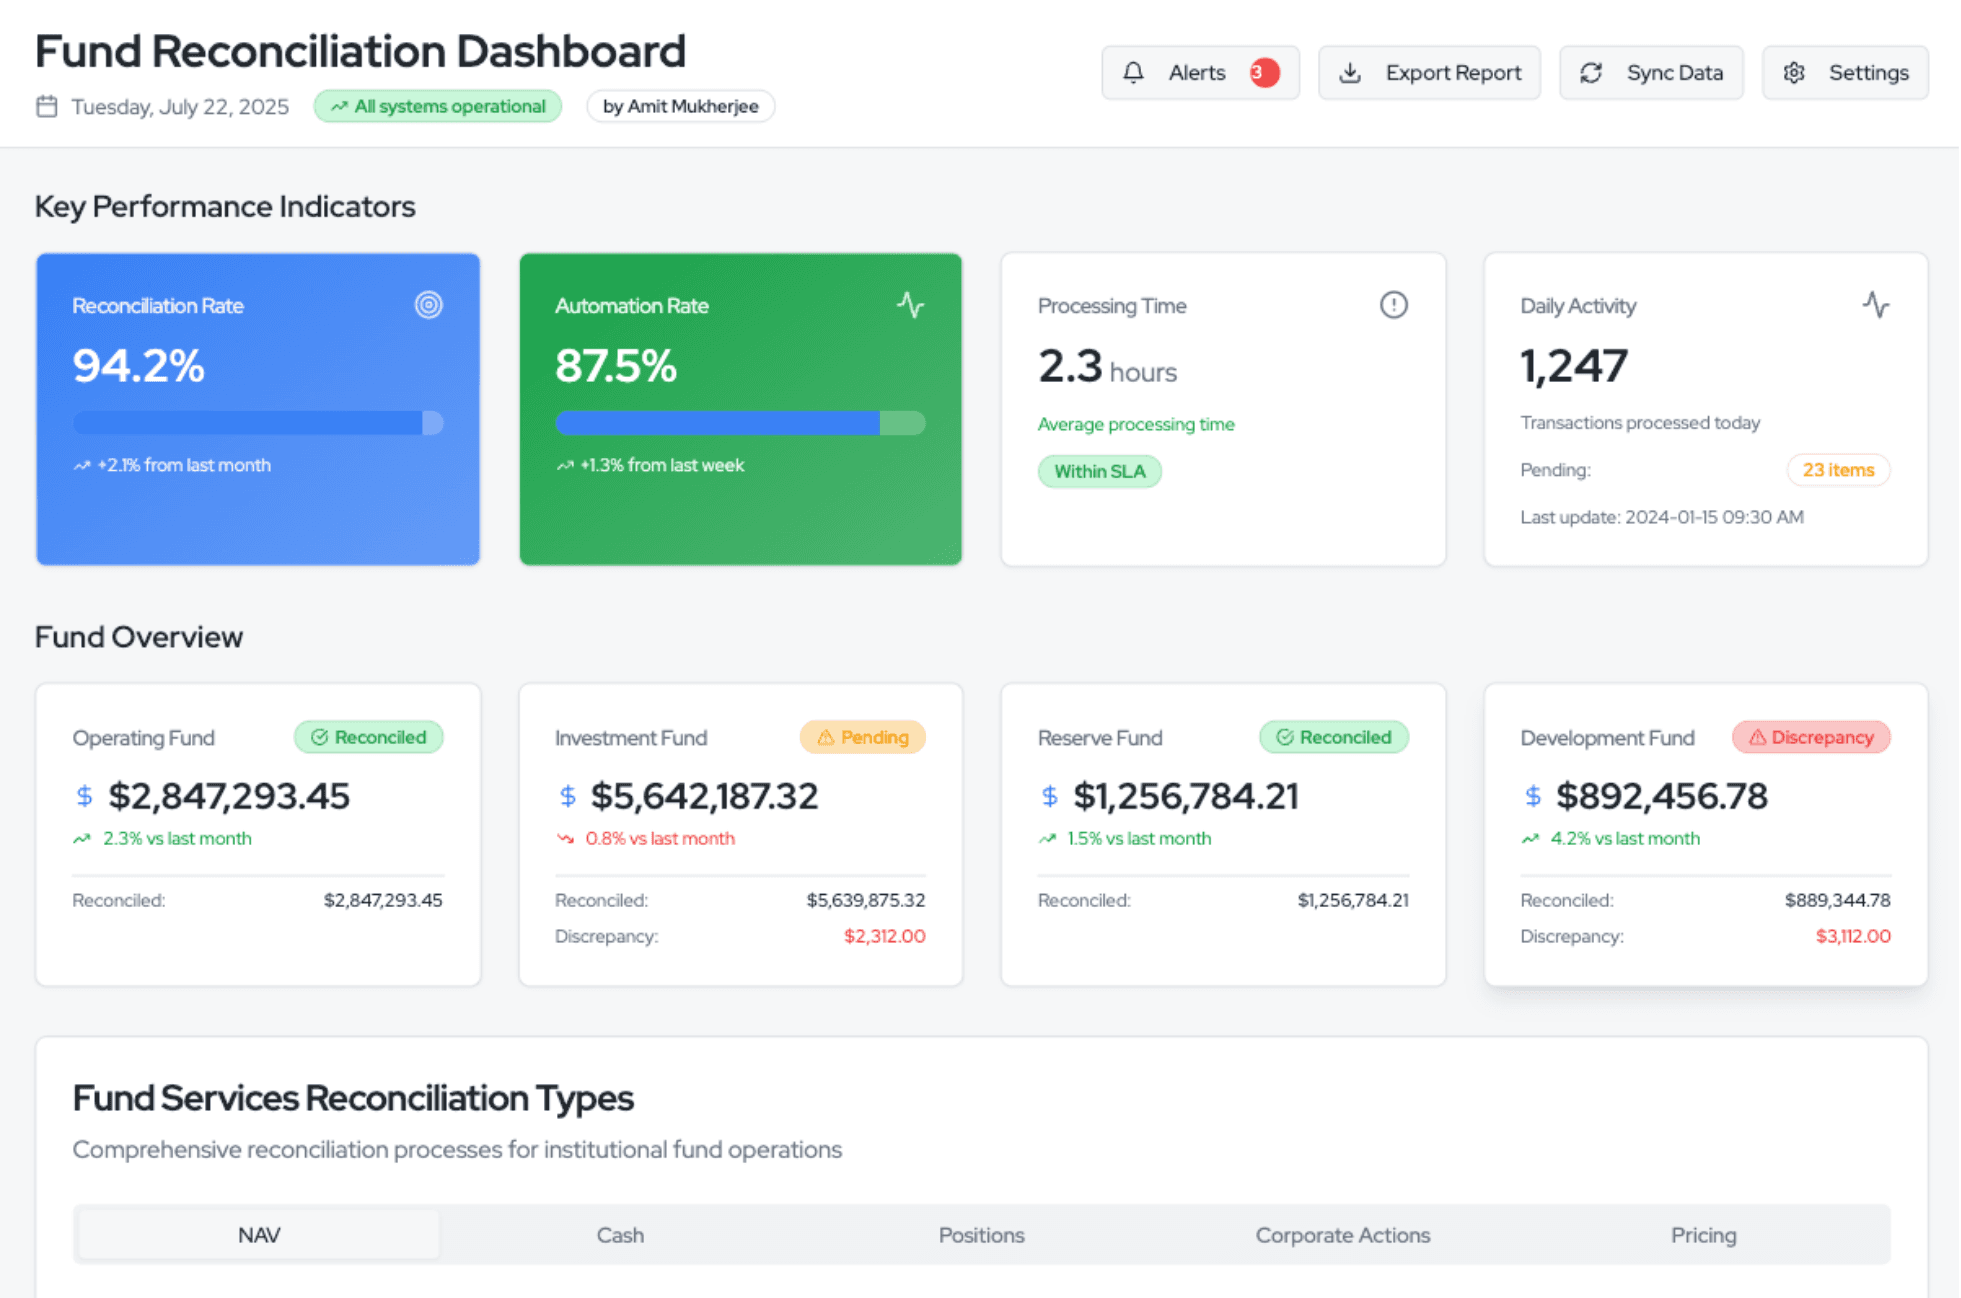The height and width of the screenshot is (1298, 1961).
Task: Click the Alerts bell icon
Action: point(1134,72)
